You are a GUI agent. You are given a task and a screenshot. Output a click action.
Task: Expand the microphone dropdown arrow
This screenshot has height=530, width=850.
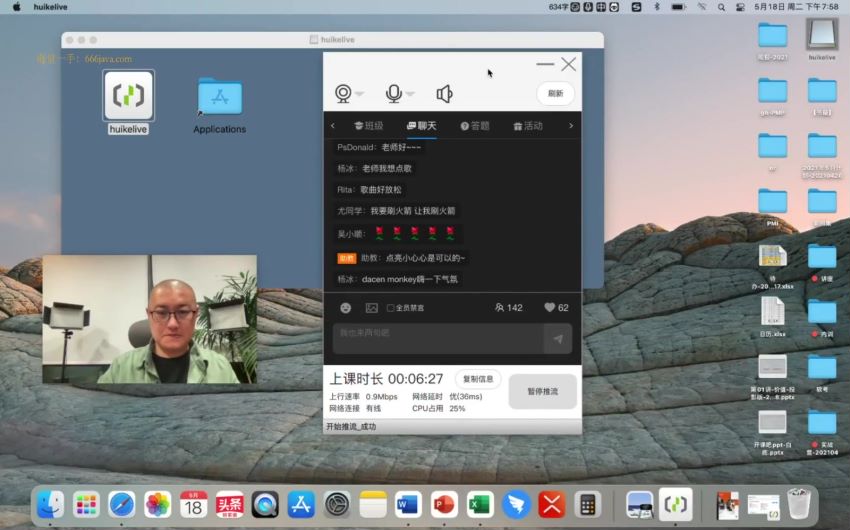410,94
